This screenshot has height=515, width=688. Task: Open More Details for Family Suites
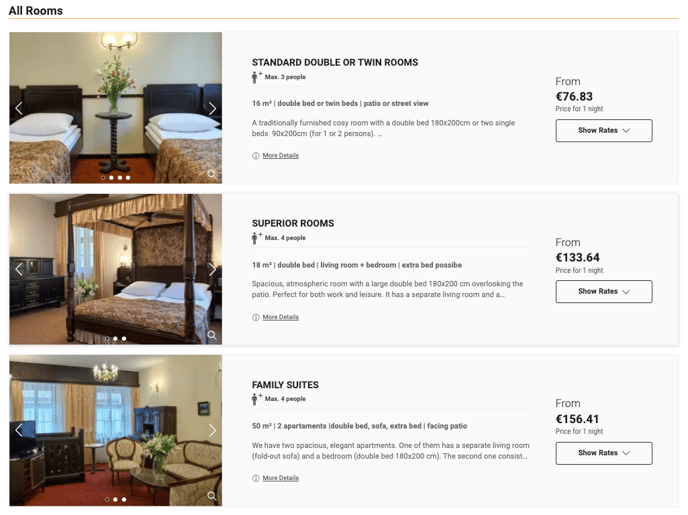click(x=280, y=478)
